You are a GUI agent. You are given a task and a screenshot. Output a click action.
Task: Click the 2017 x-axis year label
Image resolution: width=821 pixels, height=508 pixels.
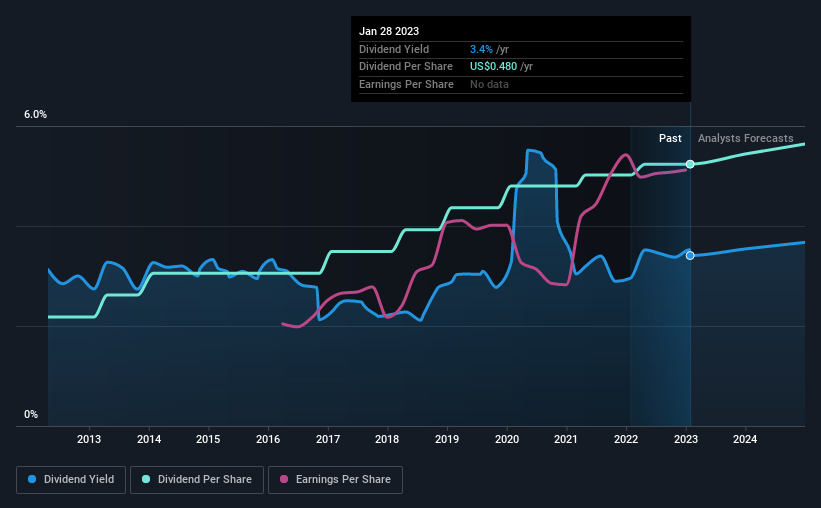pyautogui.click(x=328, y=439)
